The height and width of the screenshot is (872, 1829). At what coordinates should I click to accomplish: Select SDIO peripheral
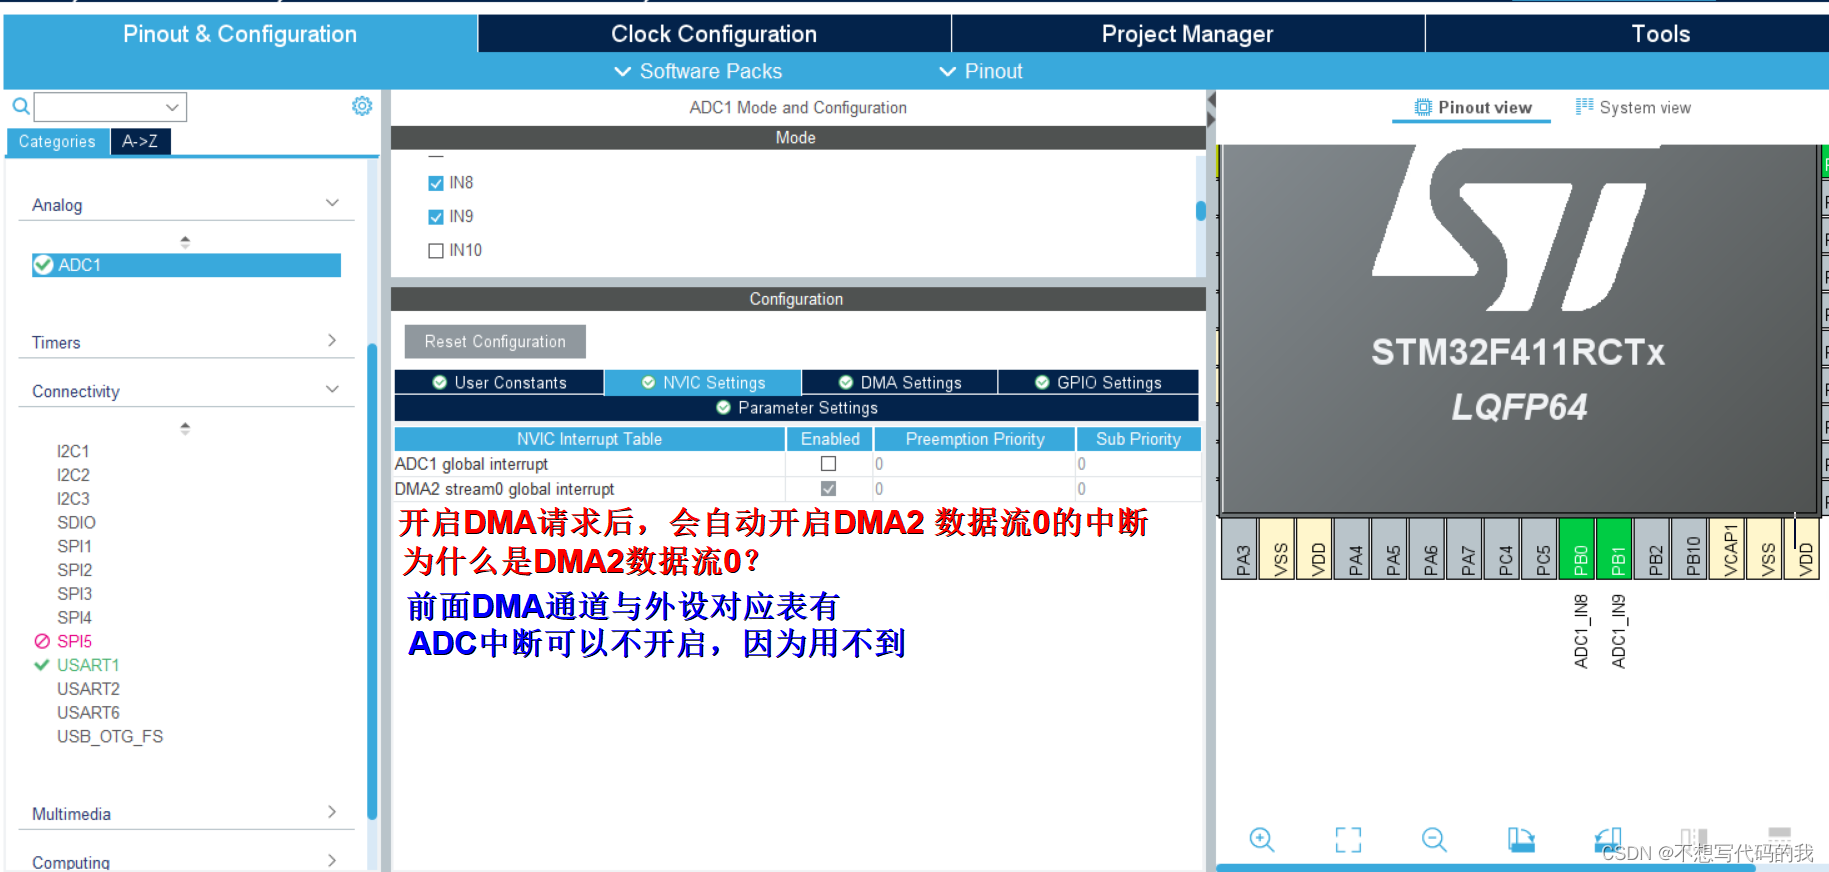click(x=76, y=523)
